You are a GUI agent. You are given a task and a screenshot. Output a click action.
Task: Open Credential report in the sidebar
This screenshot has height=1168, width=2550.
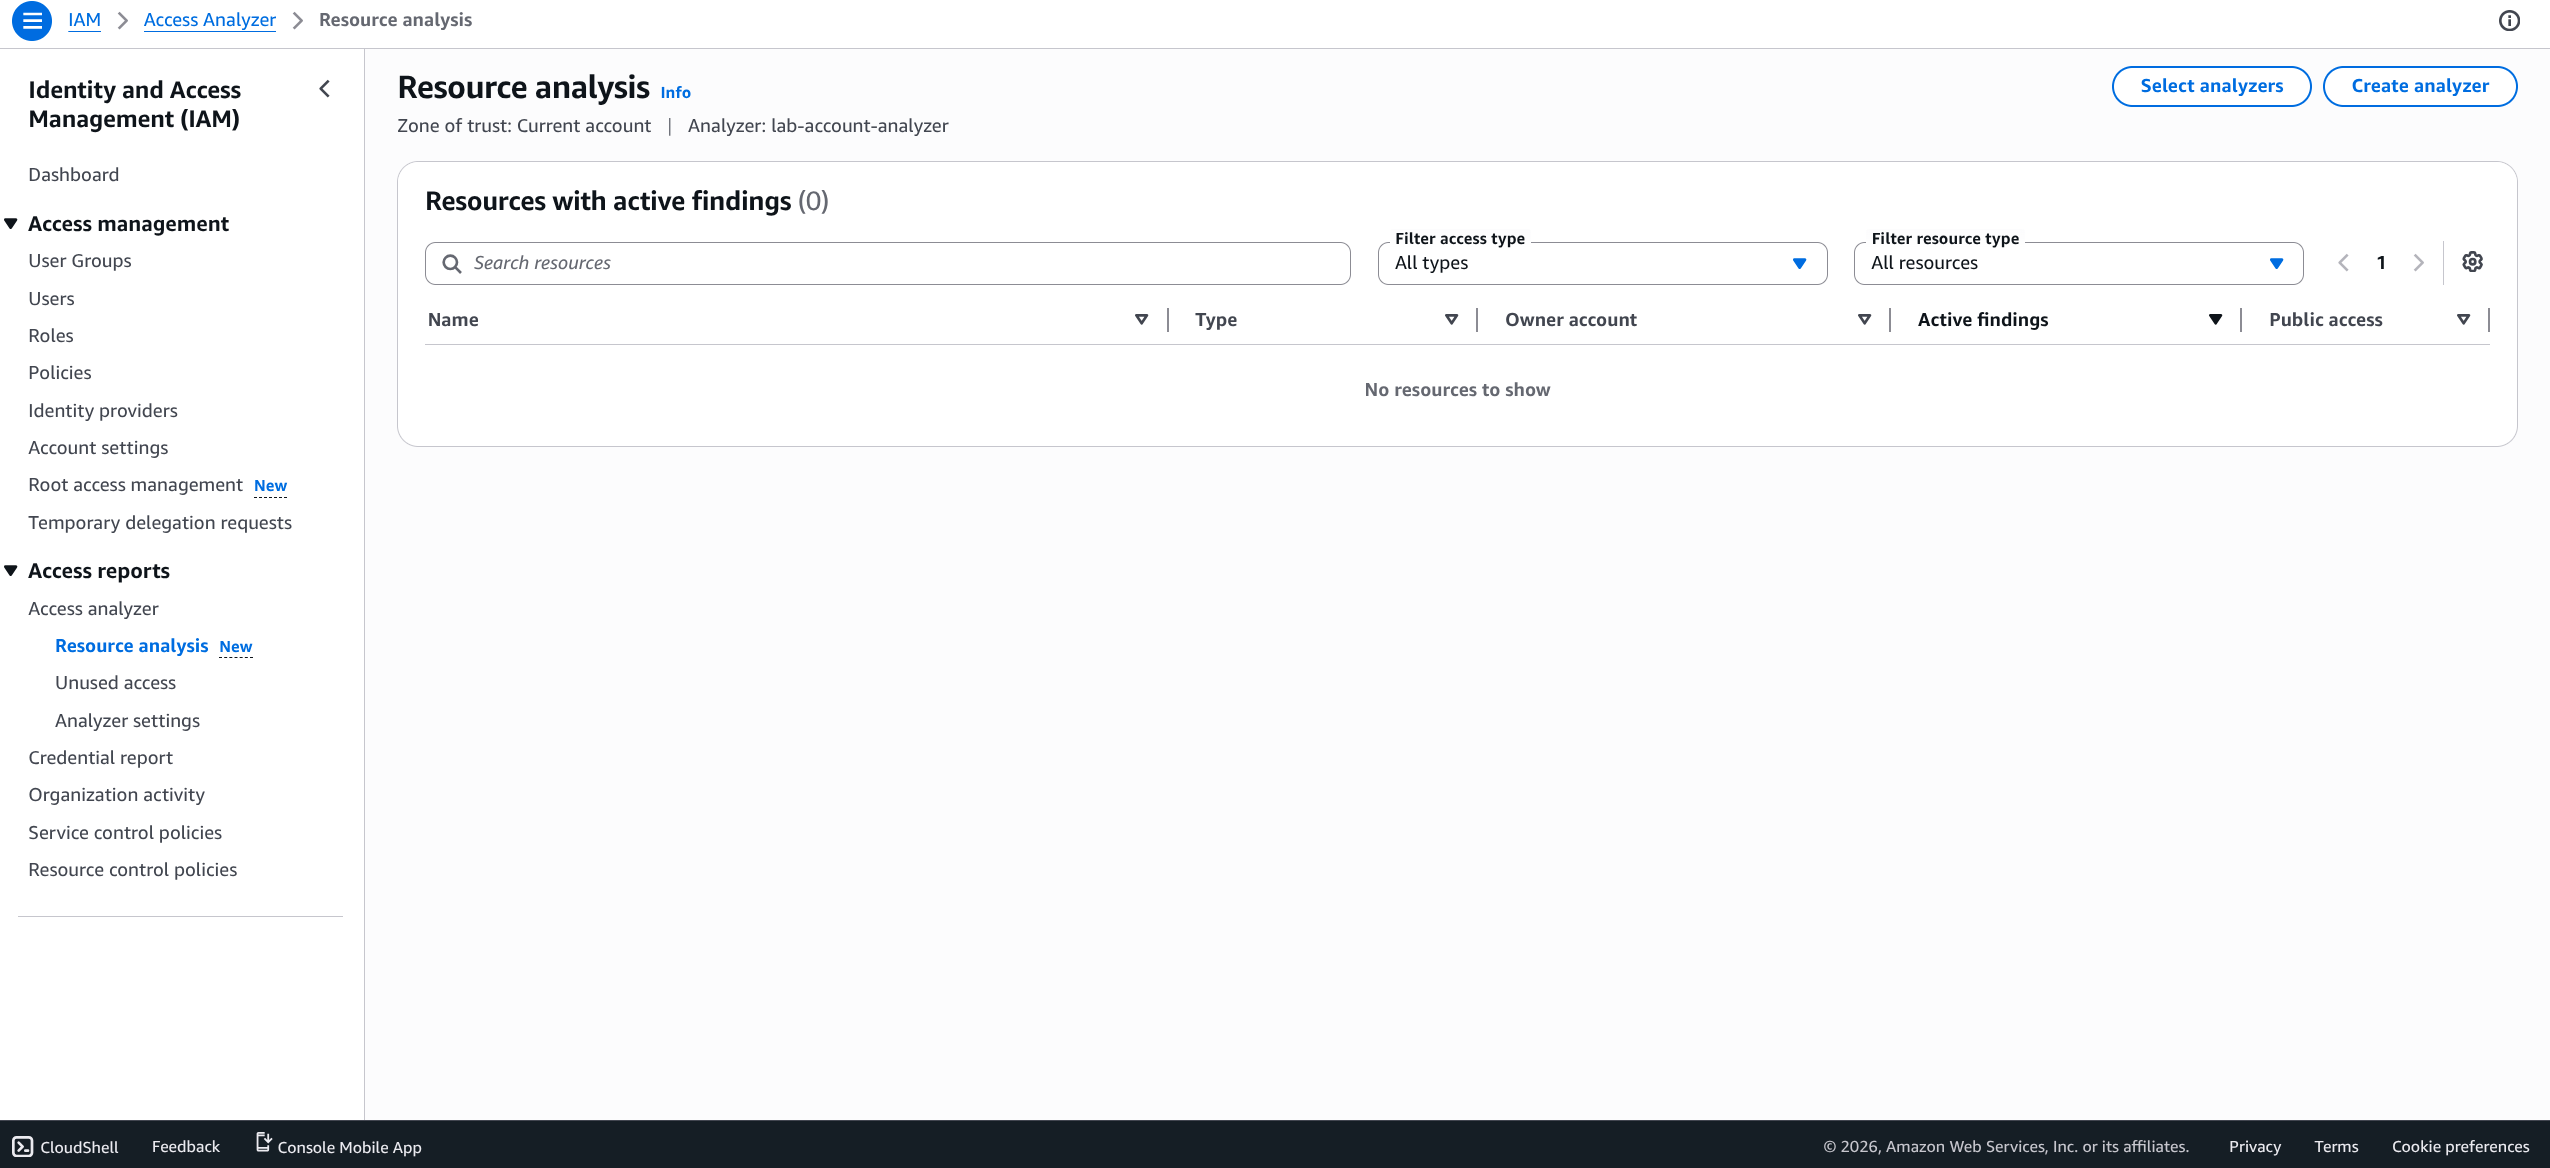point(100,758)
